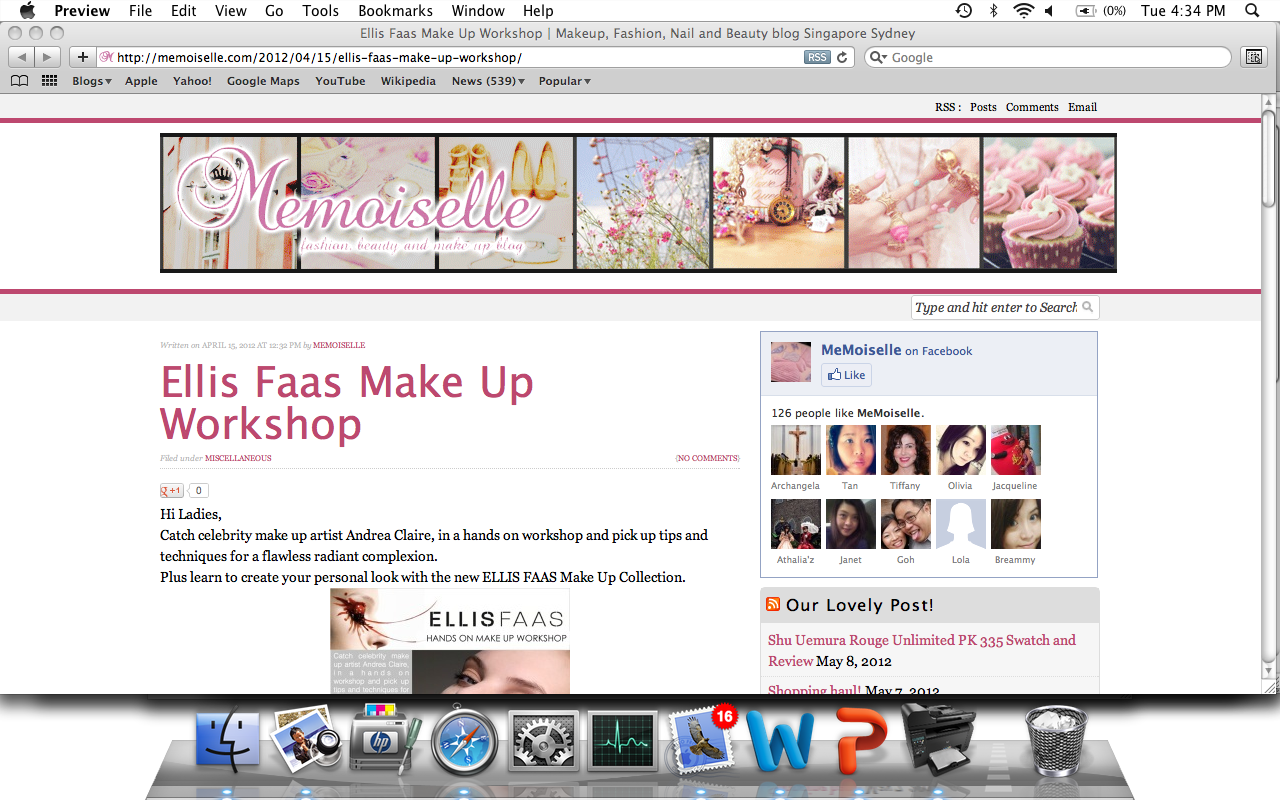Open the Trash in the Dock
1280x800 pixels.
pyautogui.click(x=1056, y=741)
